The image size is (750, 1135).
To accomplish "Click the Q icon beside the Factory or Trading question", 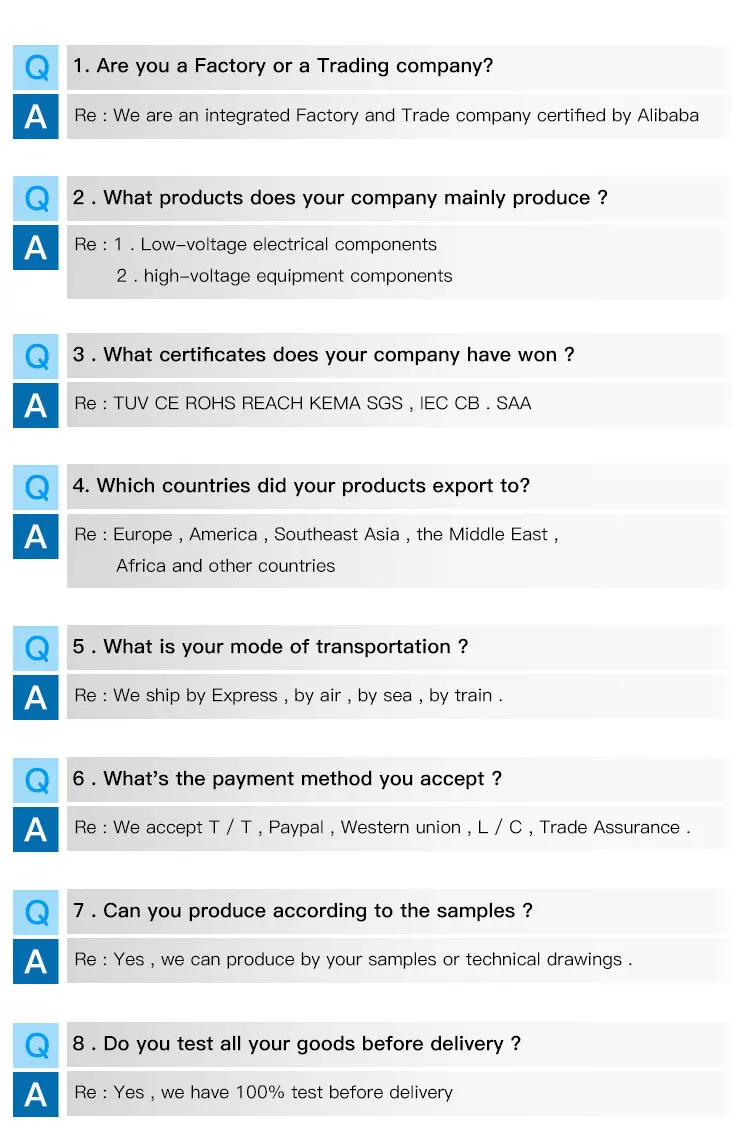I will (x=36, y=67).
